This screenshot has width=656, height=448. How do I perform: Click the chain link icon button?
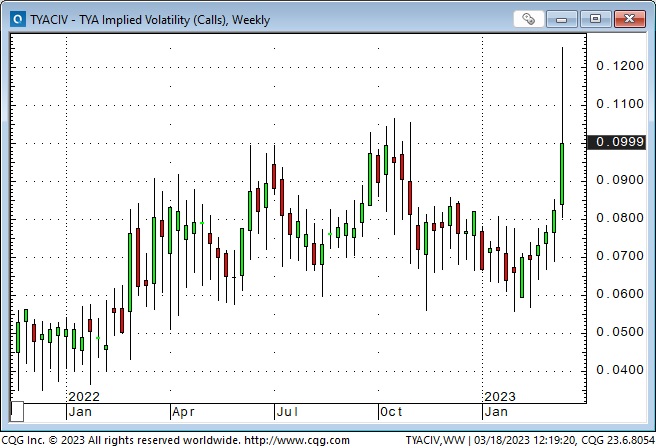click(x=528, y=19)
